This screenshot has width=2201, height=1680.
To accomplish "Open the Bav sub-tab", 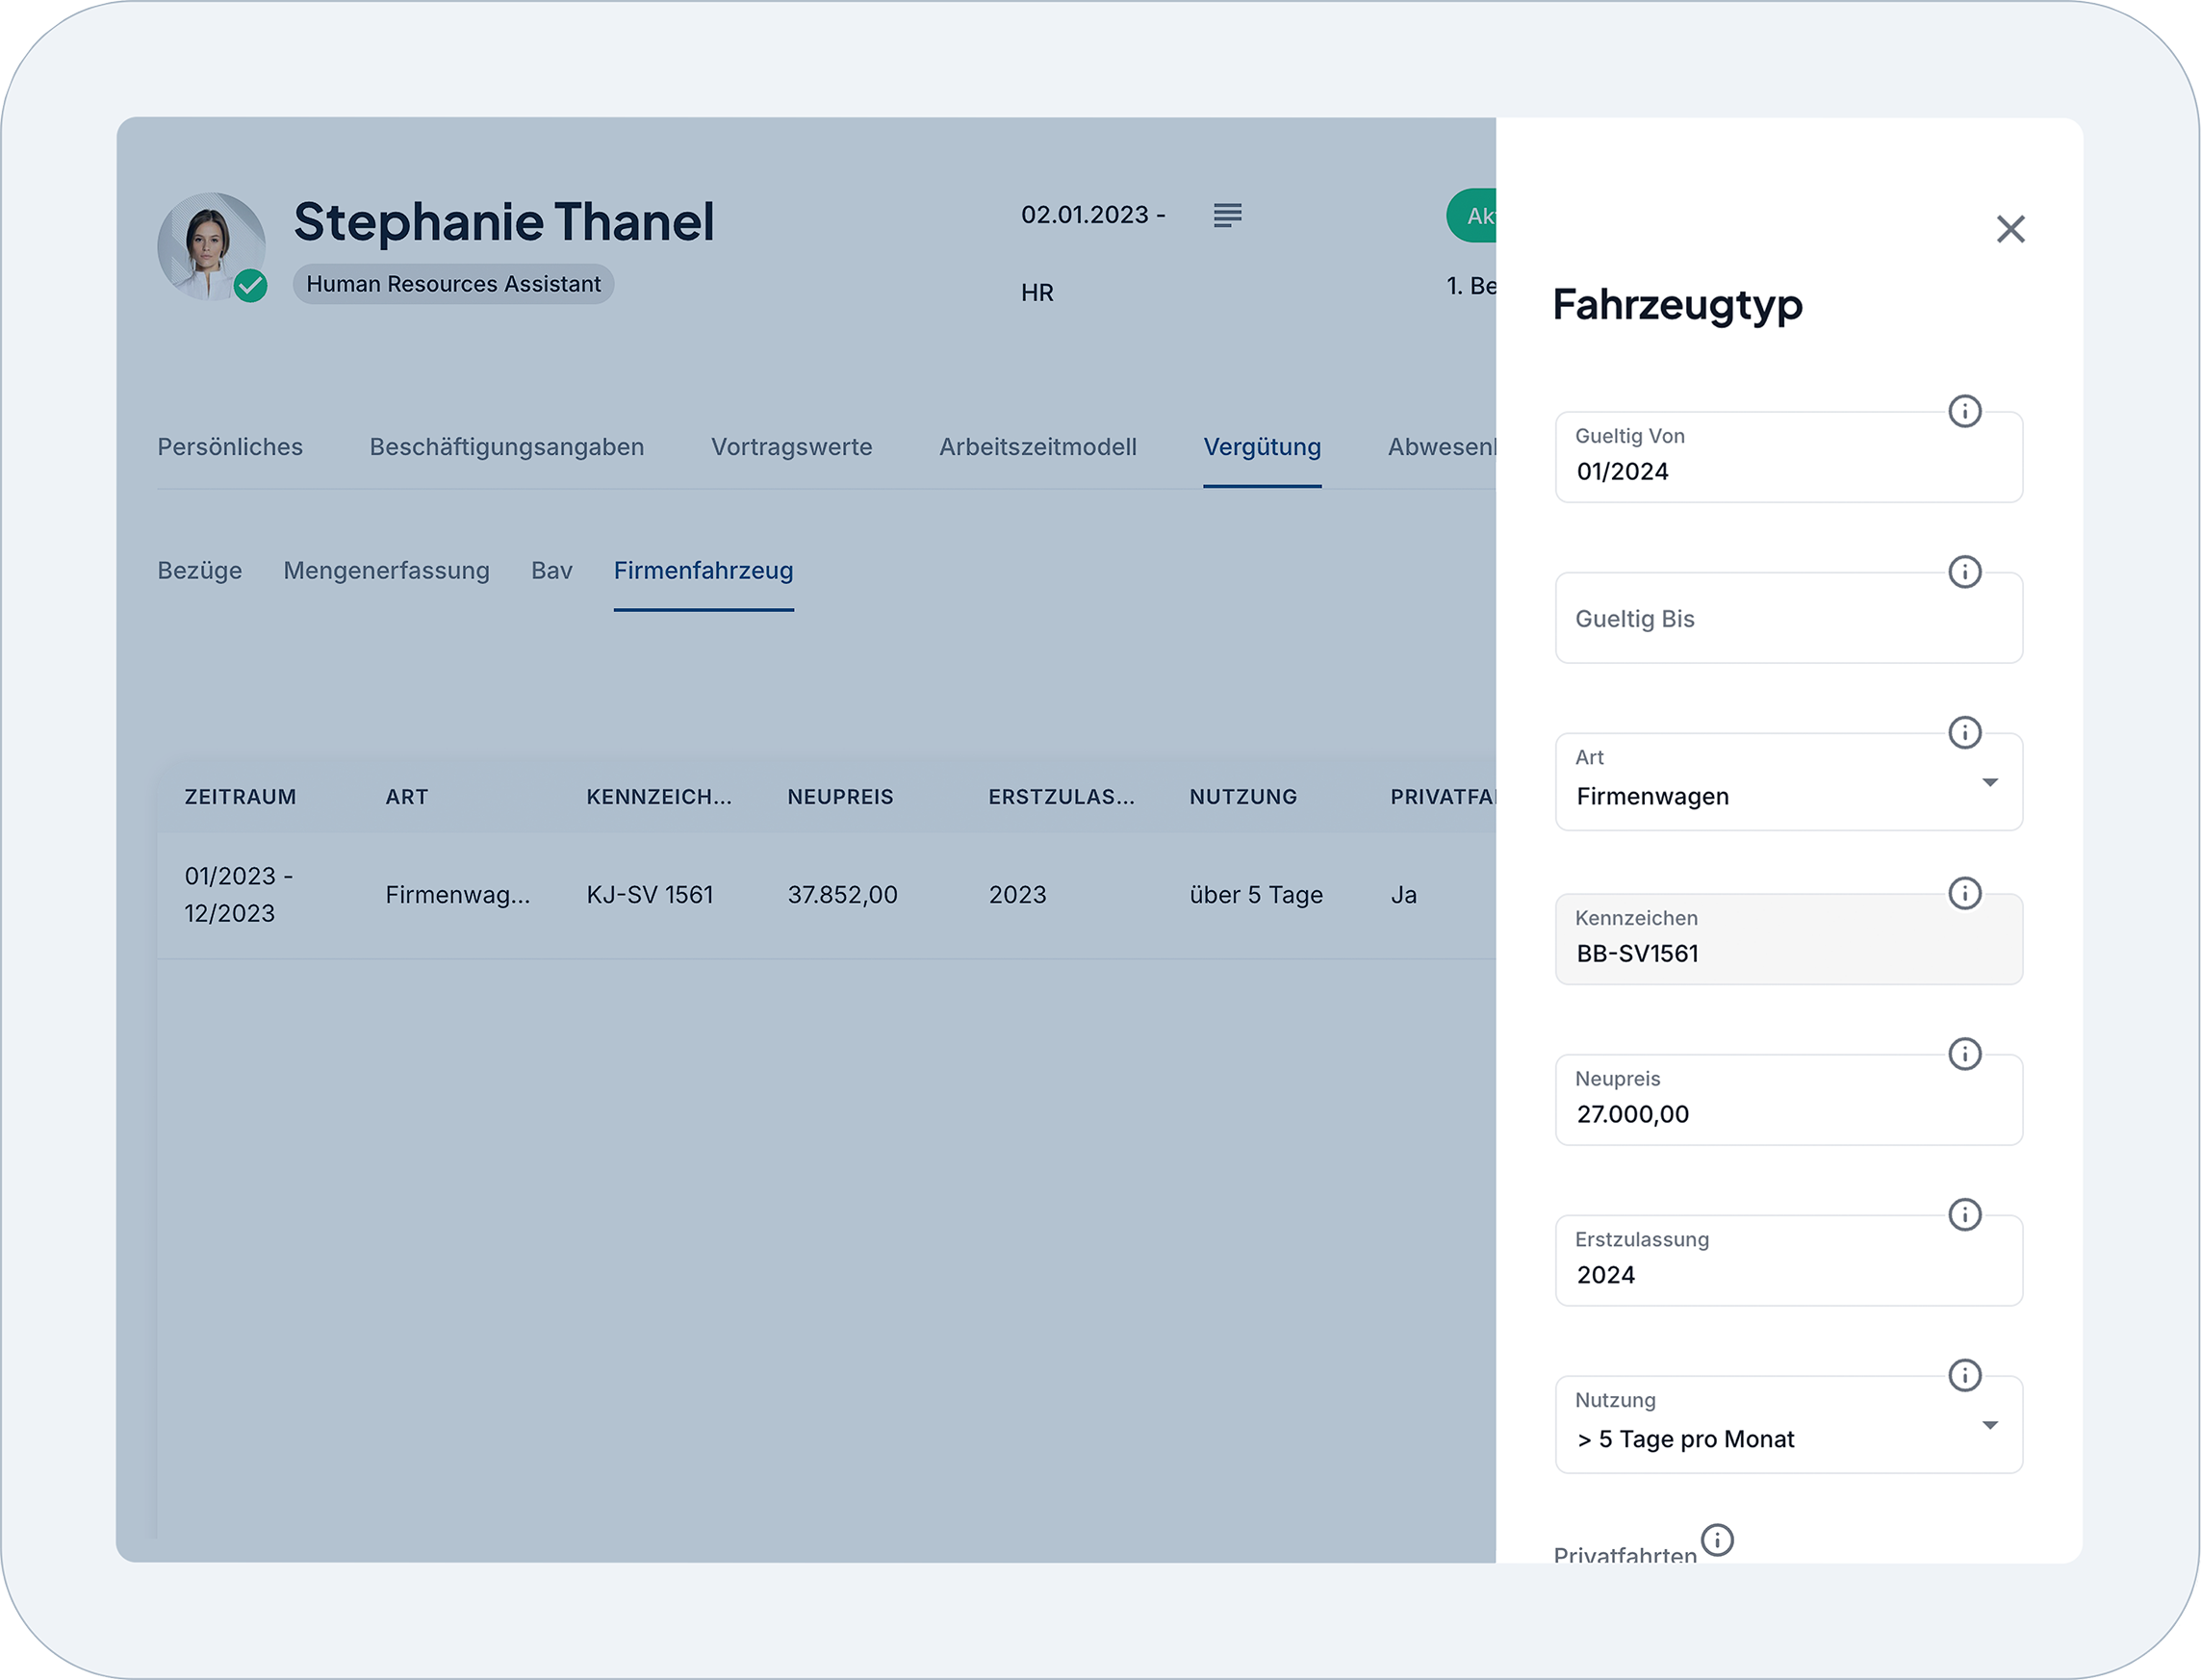I will coord(551,570).
